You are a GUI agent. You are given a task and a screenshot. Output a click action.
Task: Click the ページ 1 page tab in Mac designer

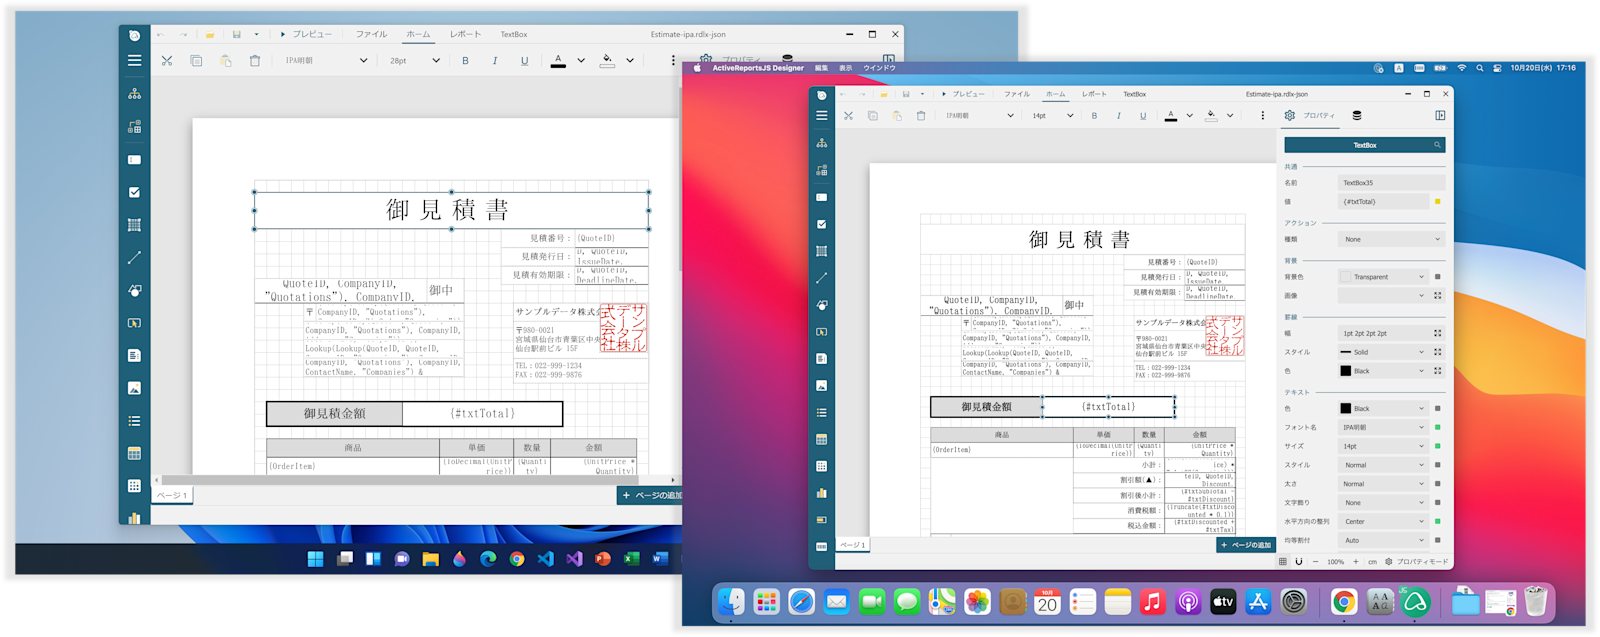click(x=853, y=545)
